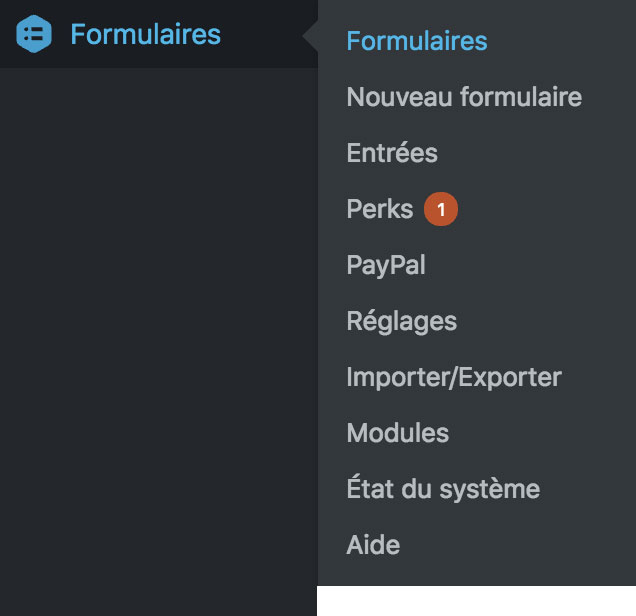Open the Modules add-ons page
636x616 pixels.
pyautogui.click(x=397, y=433)
